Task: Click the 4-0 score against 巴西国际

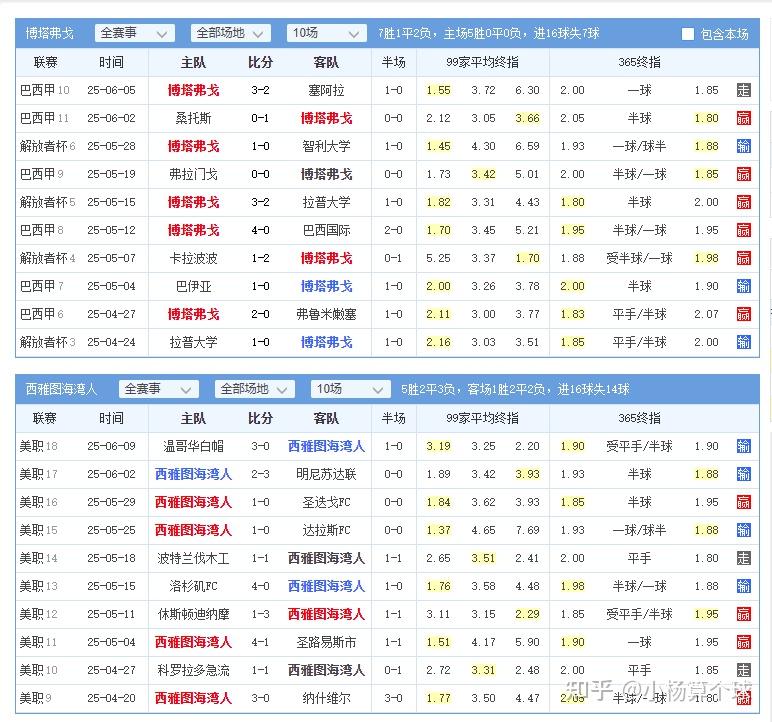Action: (x=260, y=230)
